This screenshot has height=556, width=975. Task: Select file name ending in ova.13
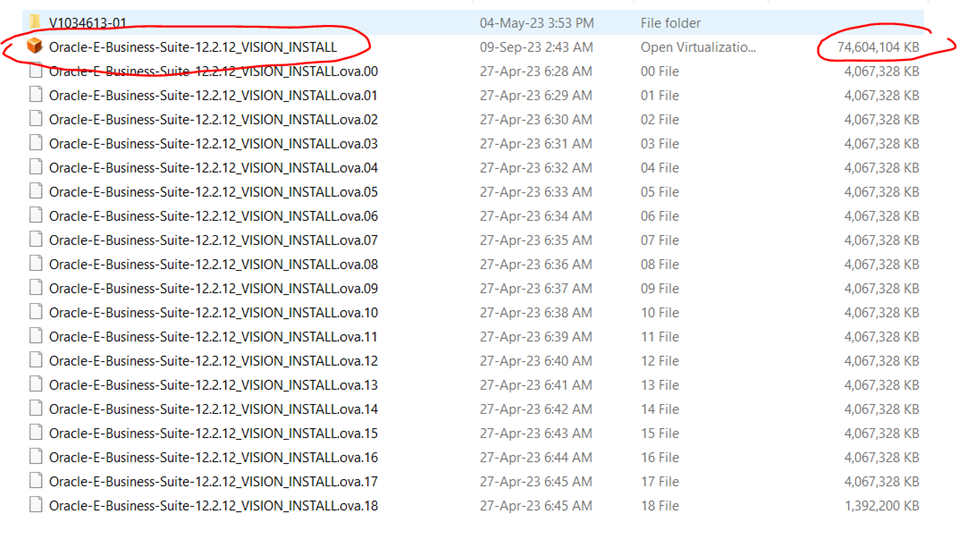[213, 385]
